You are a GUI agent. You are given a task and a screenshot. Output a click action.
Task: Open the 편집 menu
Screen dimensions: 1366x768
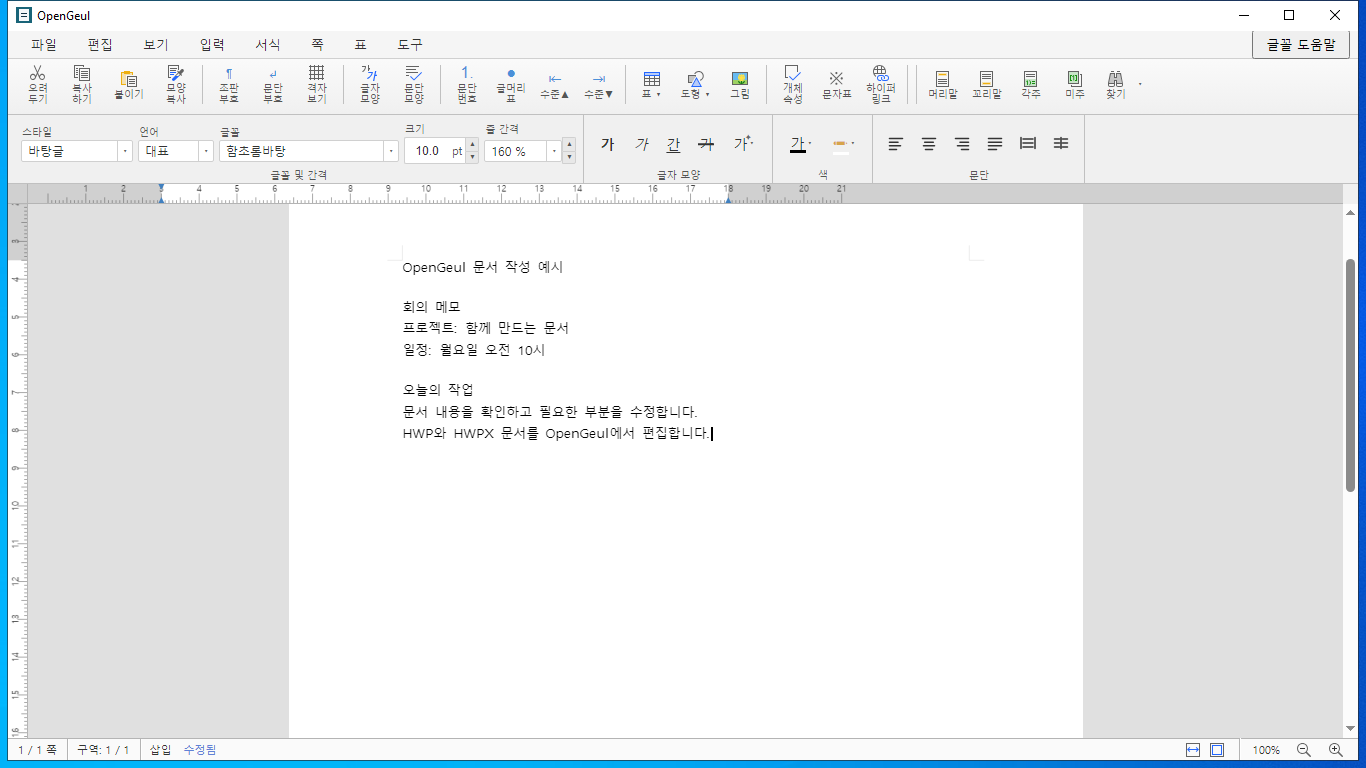(100, 45)
